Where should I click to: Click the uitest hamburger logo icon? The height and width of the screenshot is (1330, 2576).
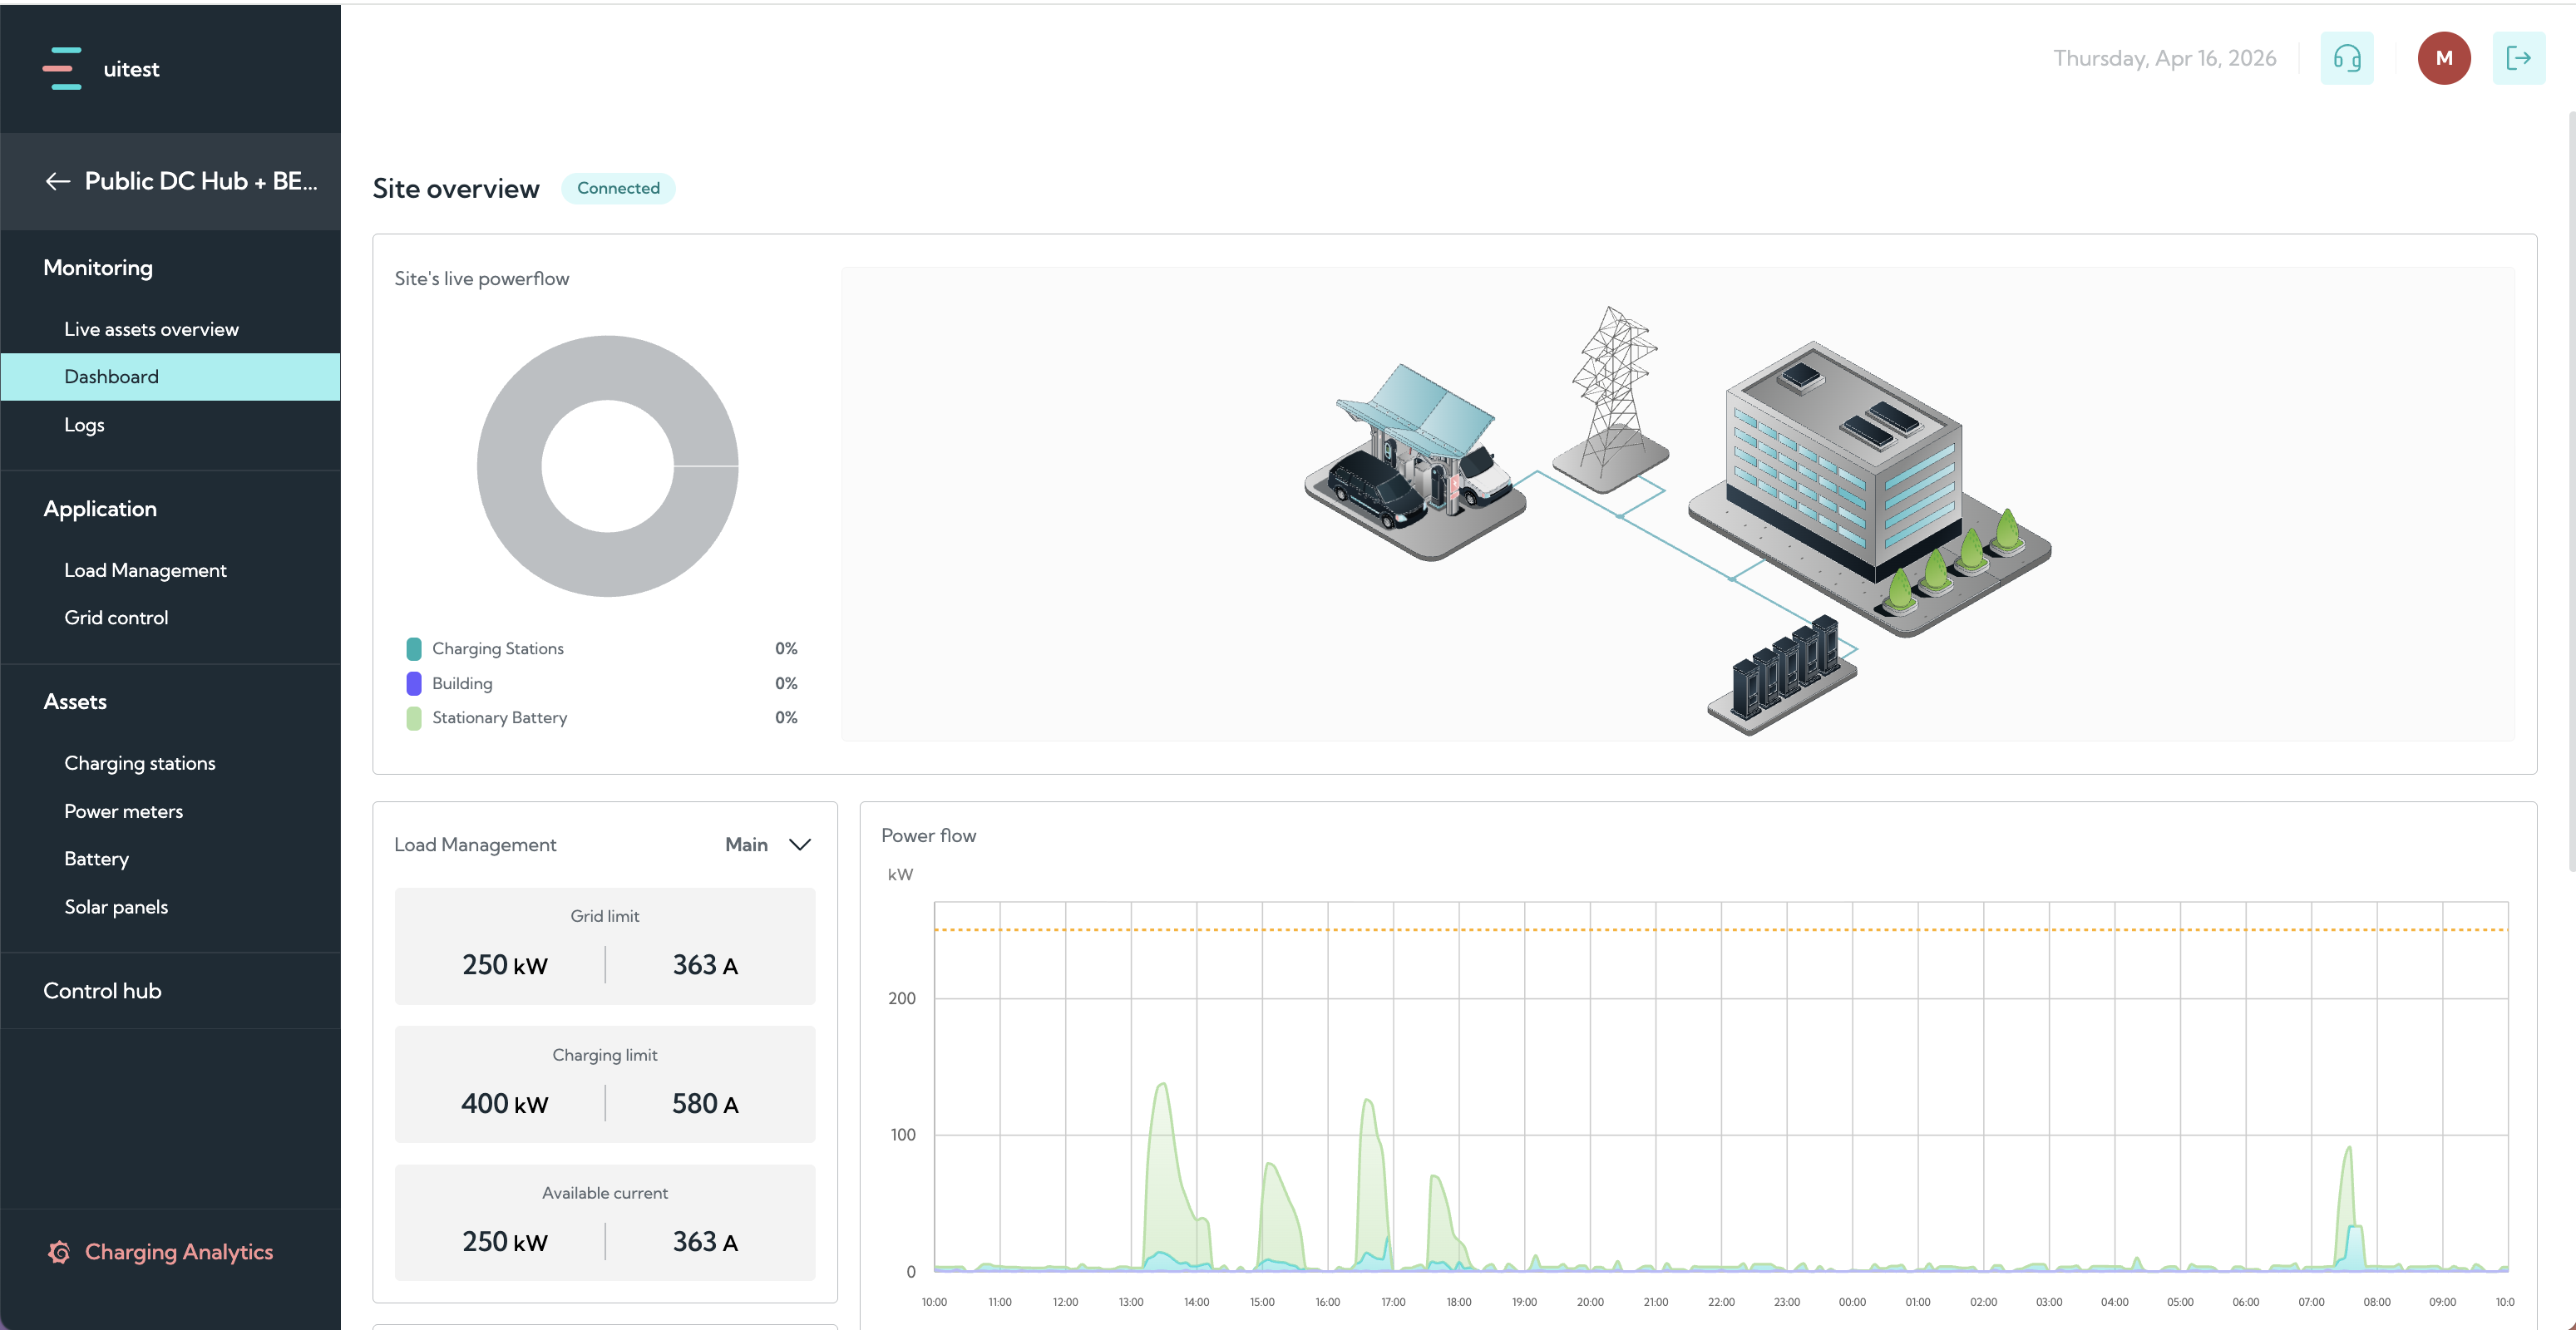tap(62, 68)
